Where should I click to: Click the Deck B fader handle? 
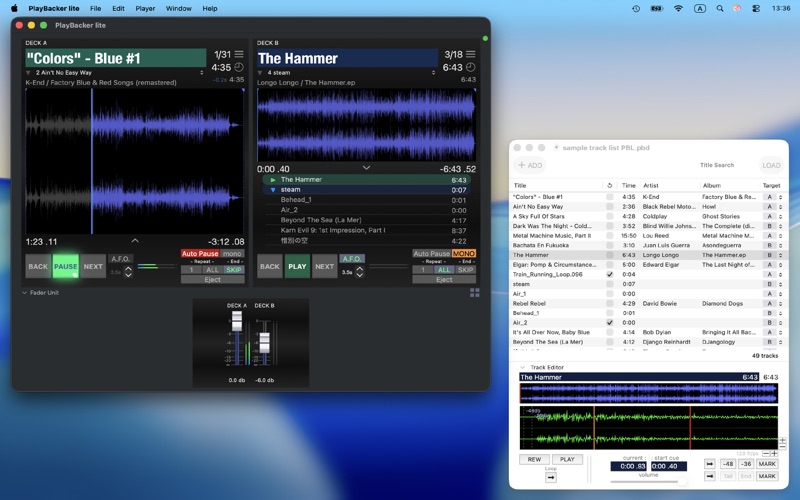click(x=264, y=342)
